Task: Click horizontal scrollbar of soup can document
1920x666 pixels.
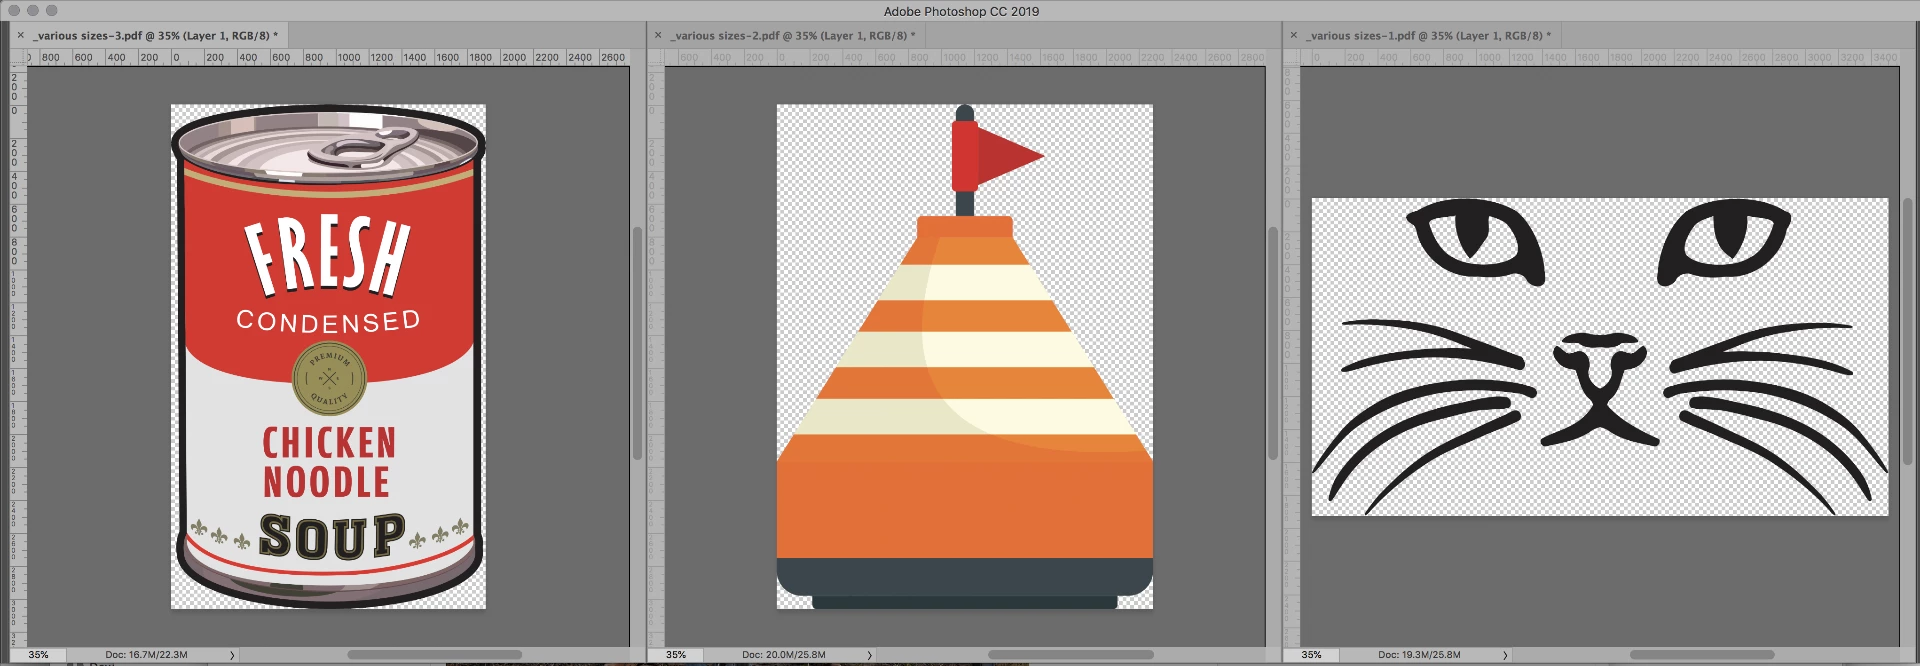Action: (x=434, y=655)
